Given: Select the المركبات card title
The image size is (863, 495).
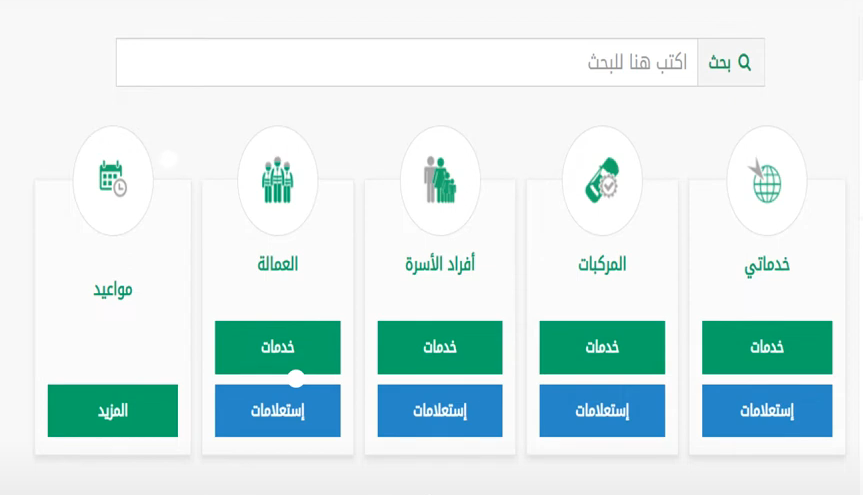Looking at the screenshot, I should [602, 265].
